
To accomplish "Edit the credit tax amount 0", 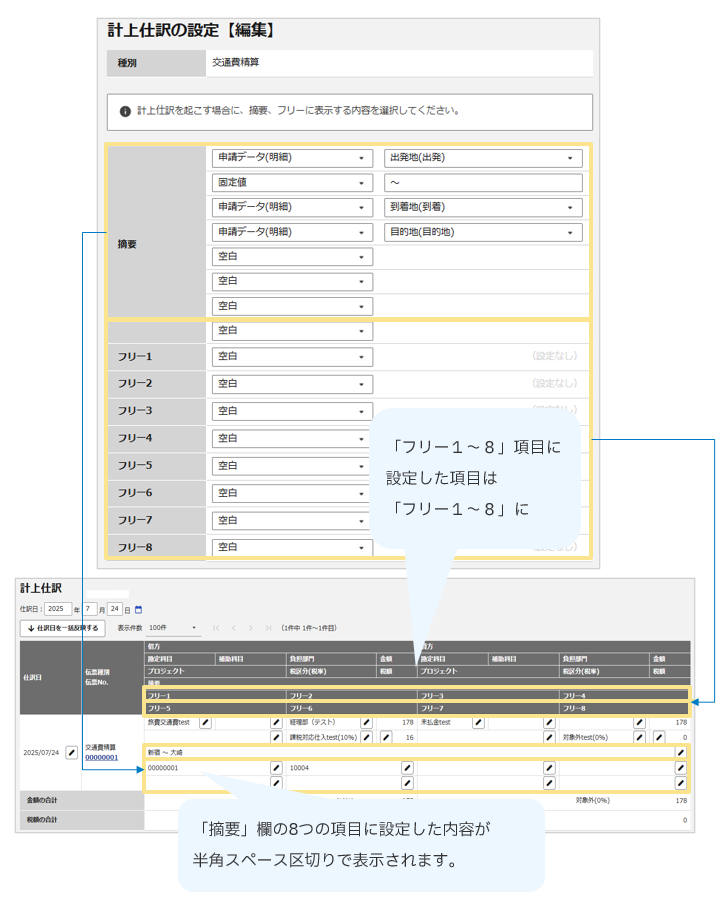I will [x=659, y=737].
